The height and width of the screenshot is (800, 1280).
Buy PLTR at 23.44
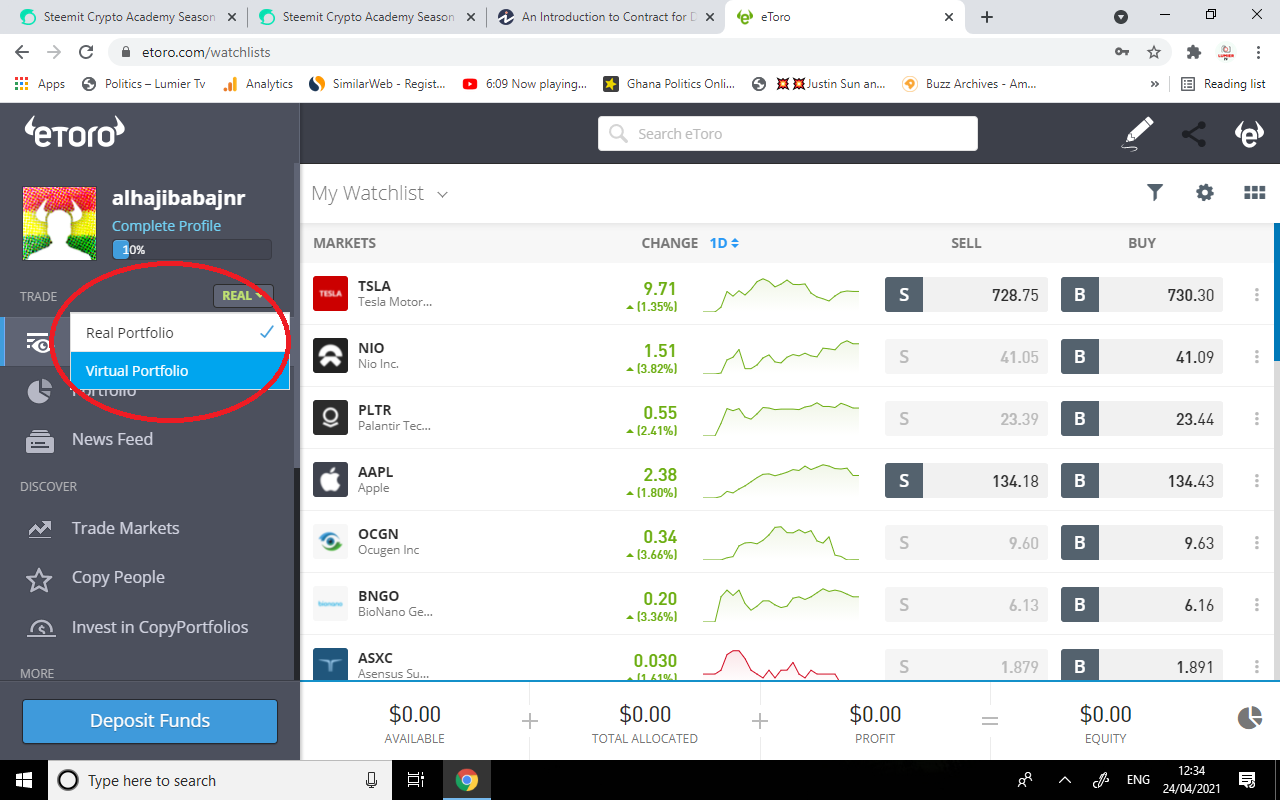click(1142, 419)
